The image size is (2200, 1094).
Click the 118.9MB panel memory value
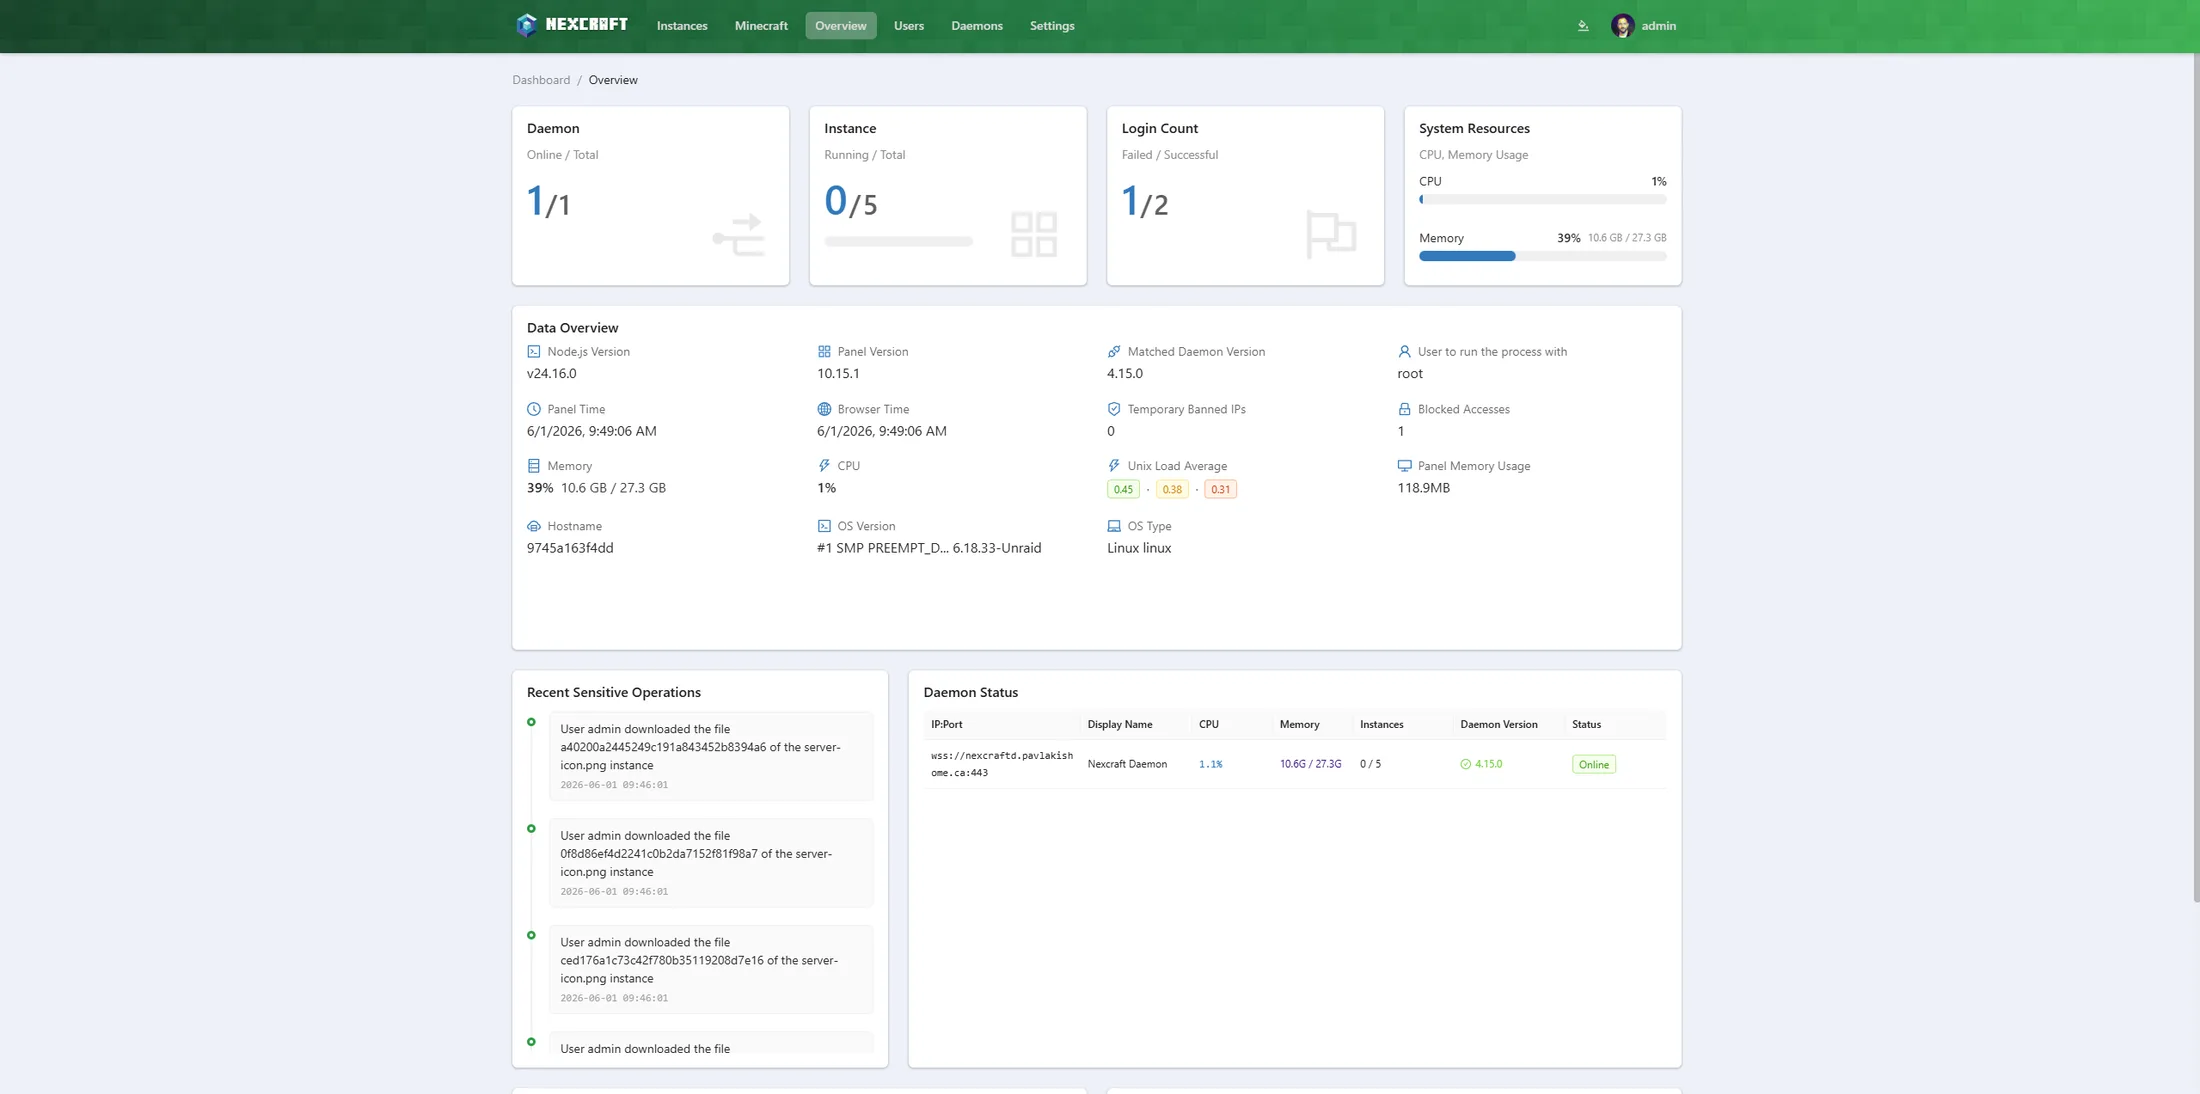pyautogui.click(x=1424, y=488)
